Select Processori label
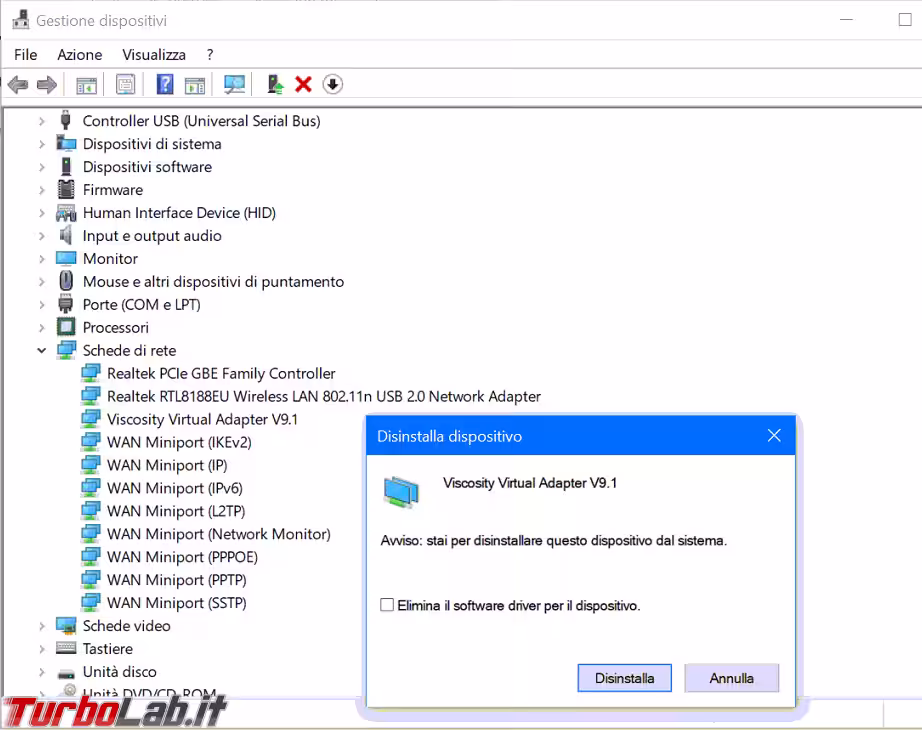The height and width of the screenshot is (730, 922). [116, 328]
